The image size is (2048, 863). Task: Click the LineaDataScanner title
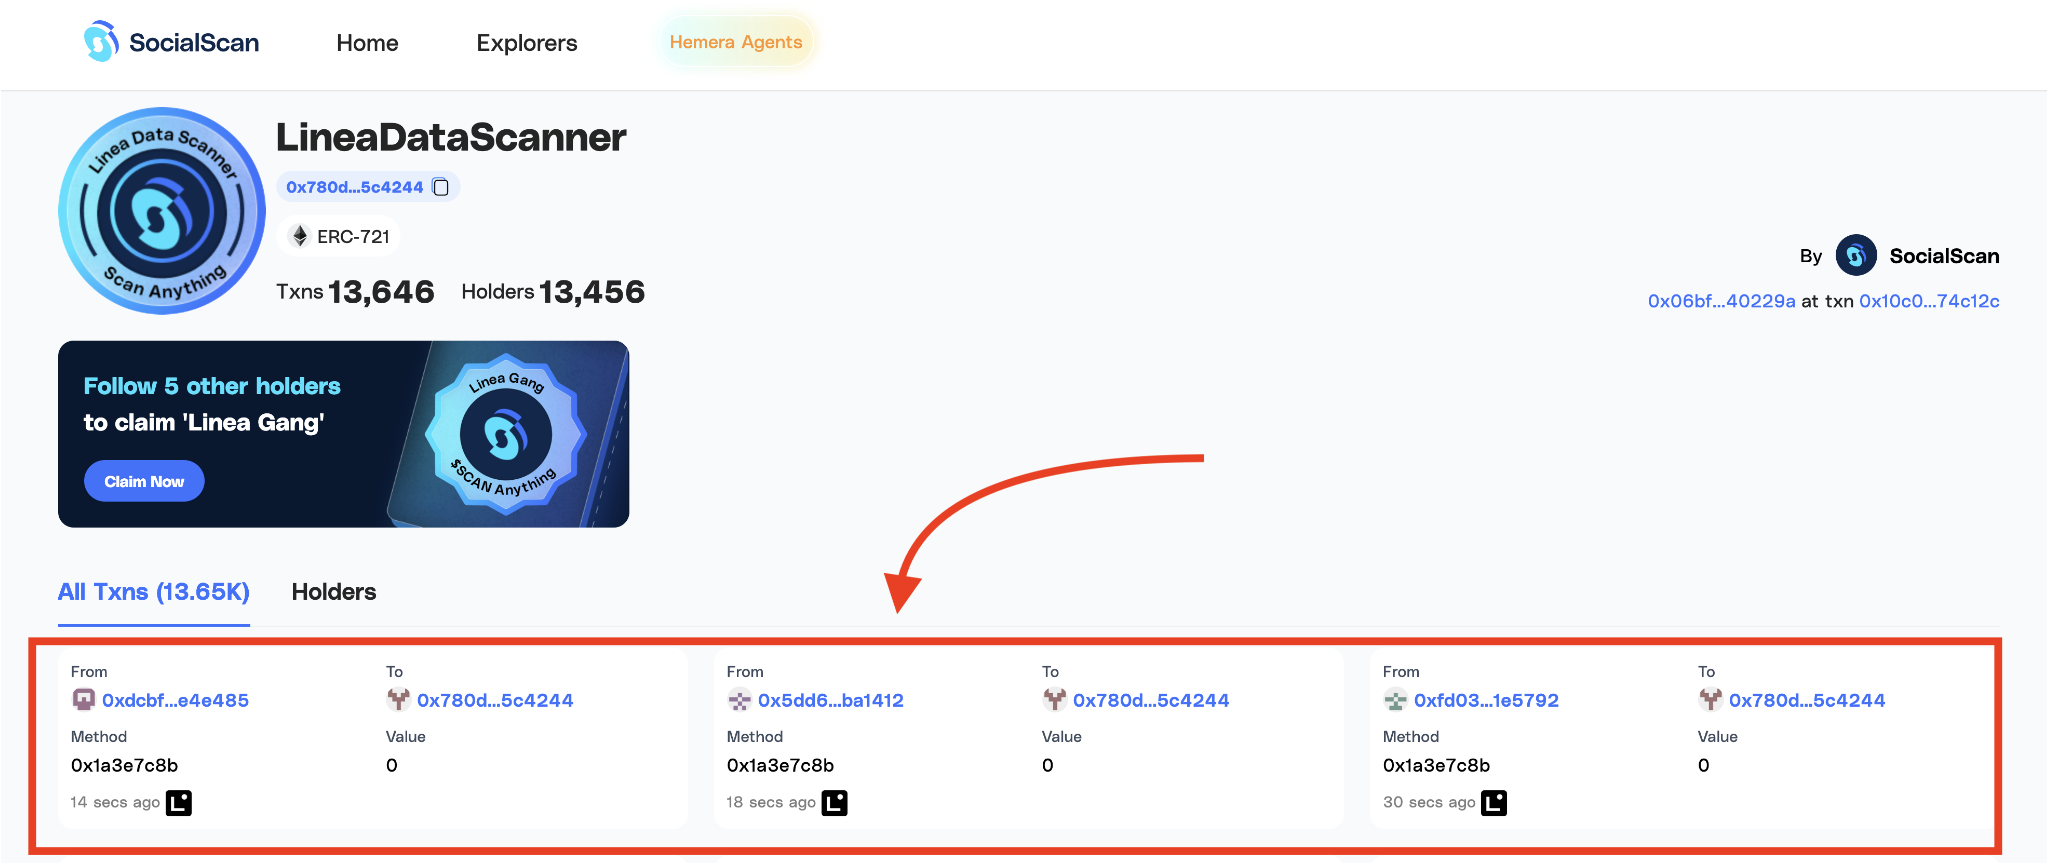click(451, 137)
